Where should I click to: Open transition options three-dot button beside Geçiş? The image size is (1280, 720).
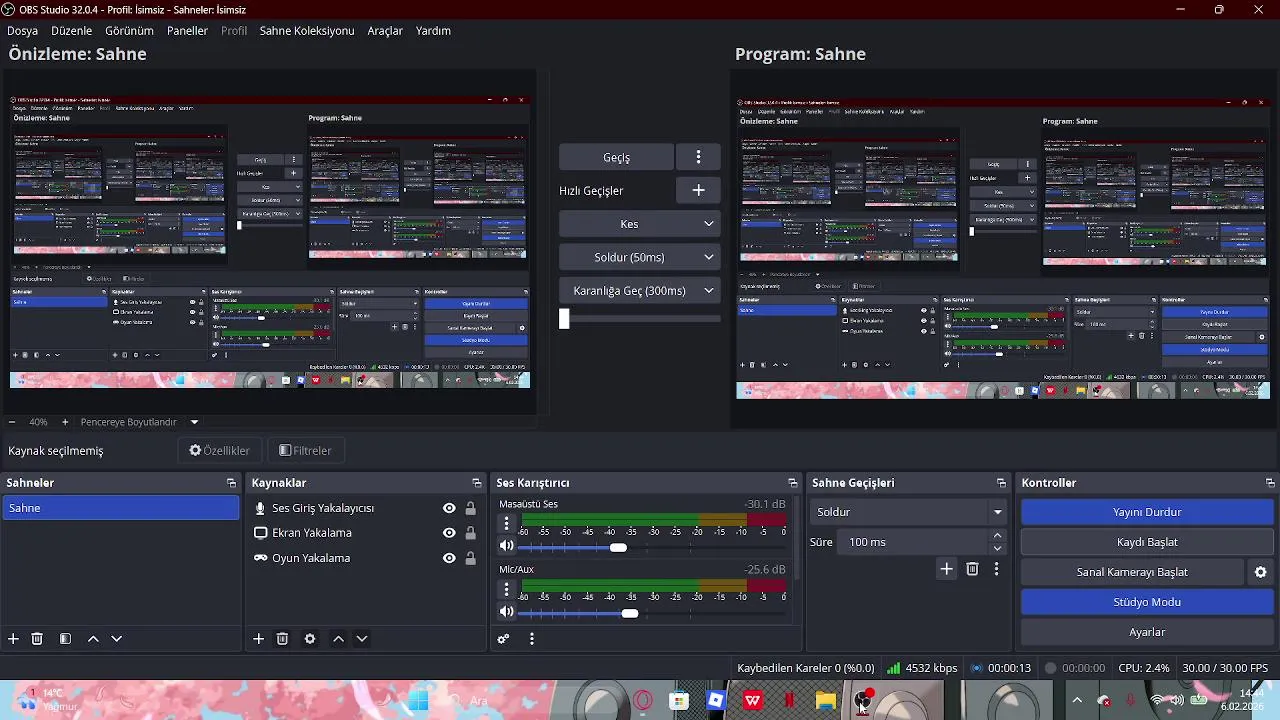point(699,157)
